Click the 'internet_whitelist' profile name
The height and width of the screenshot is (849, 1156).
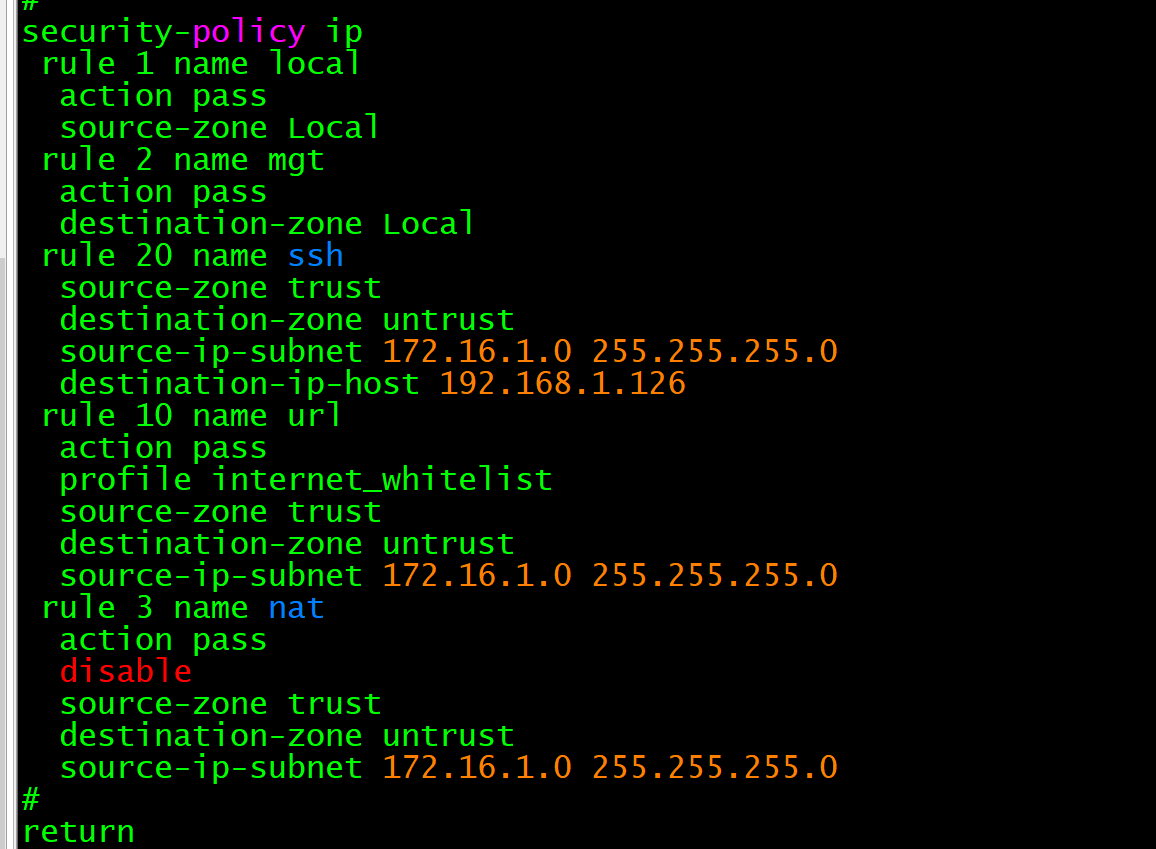coord(382,480)
